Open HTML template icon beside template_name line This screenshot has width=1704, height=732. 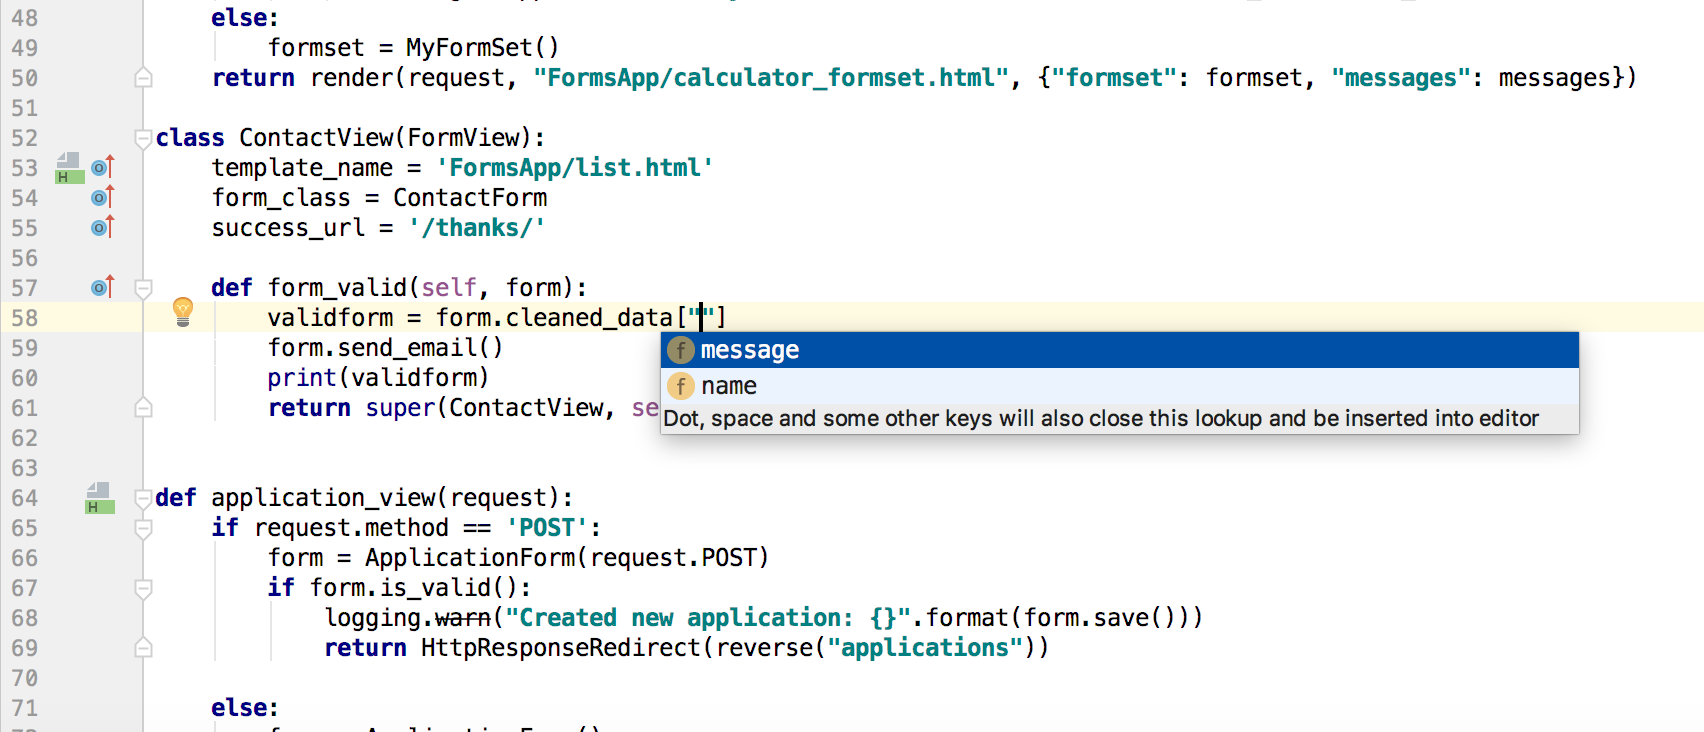tap(68, 168)
